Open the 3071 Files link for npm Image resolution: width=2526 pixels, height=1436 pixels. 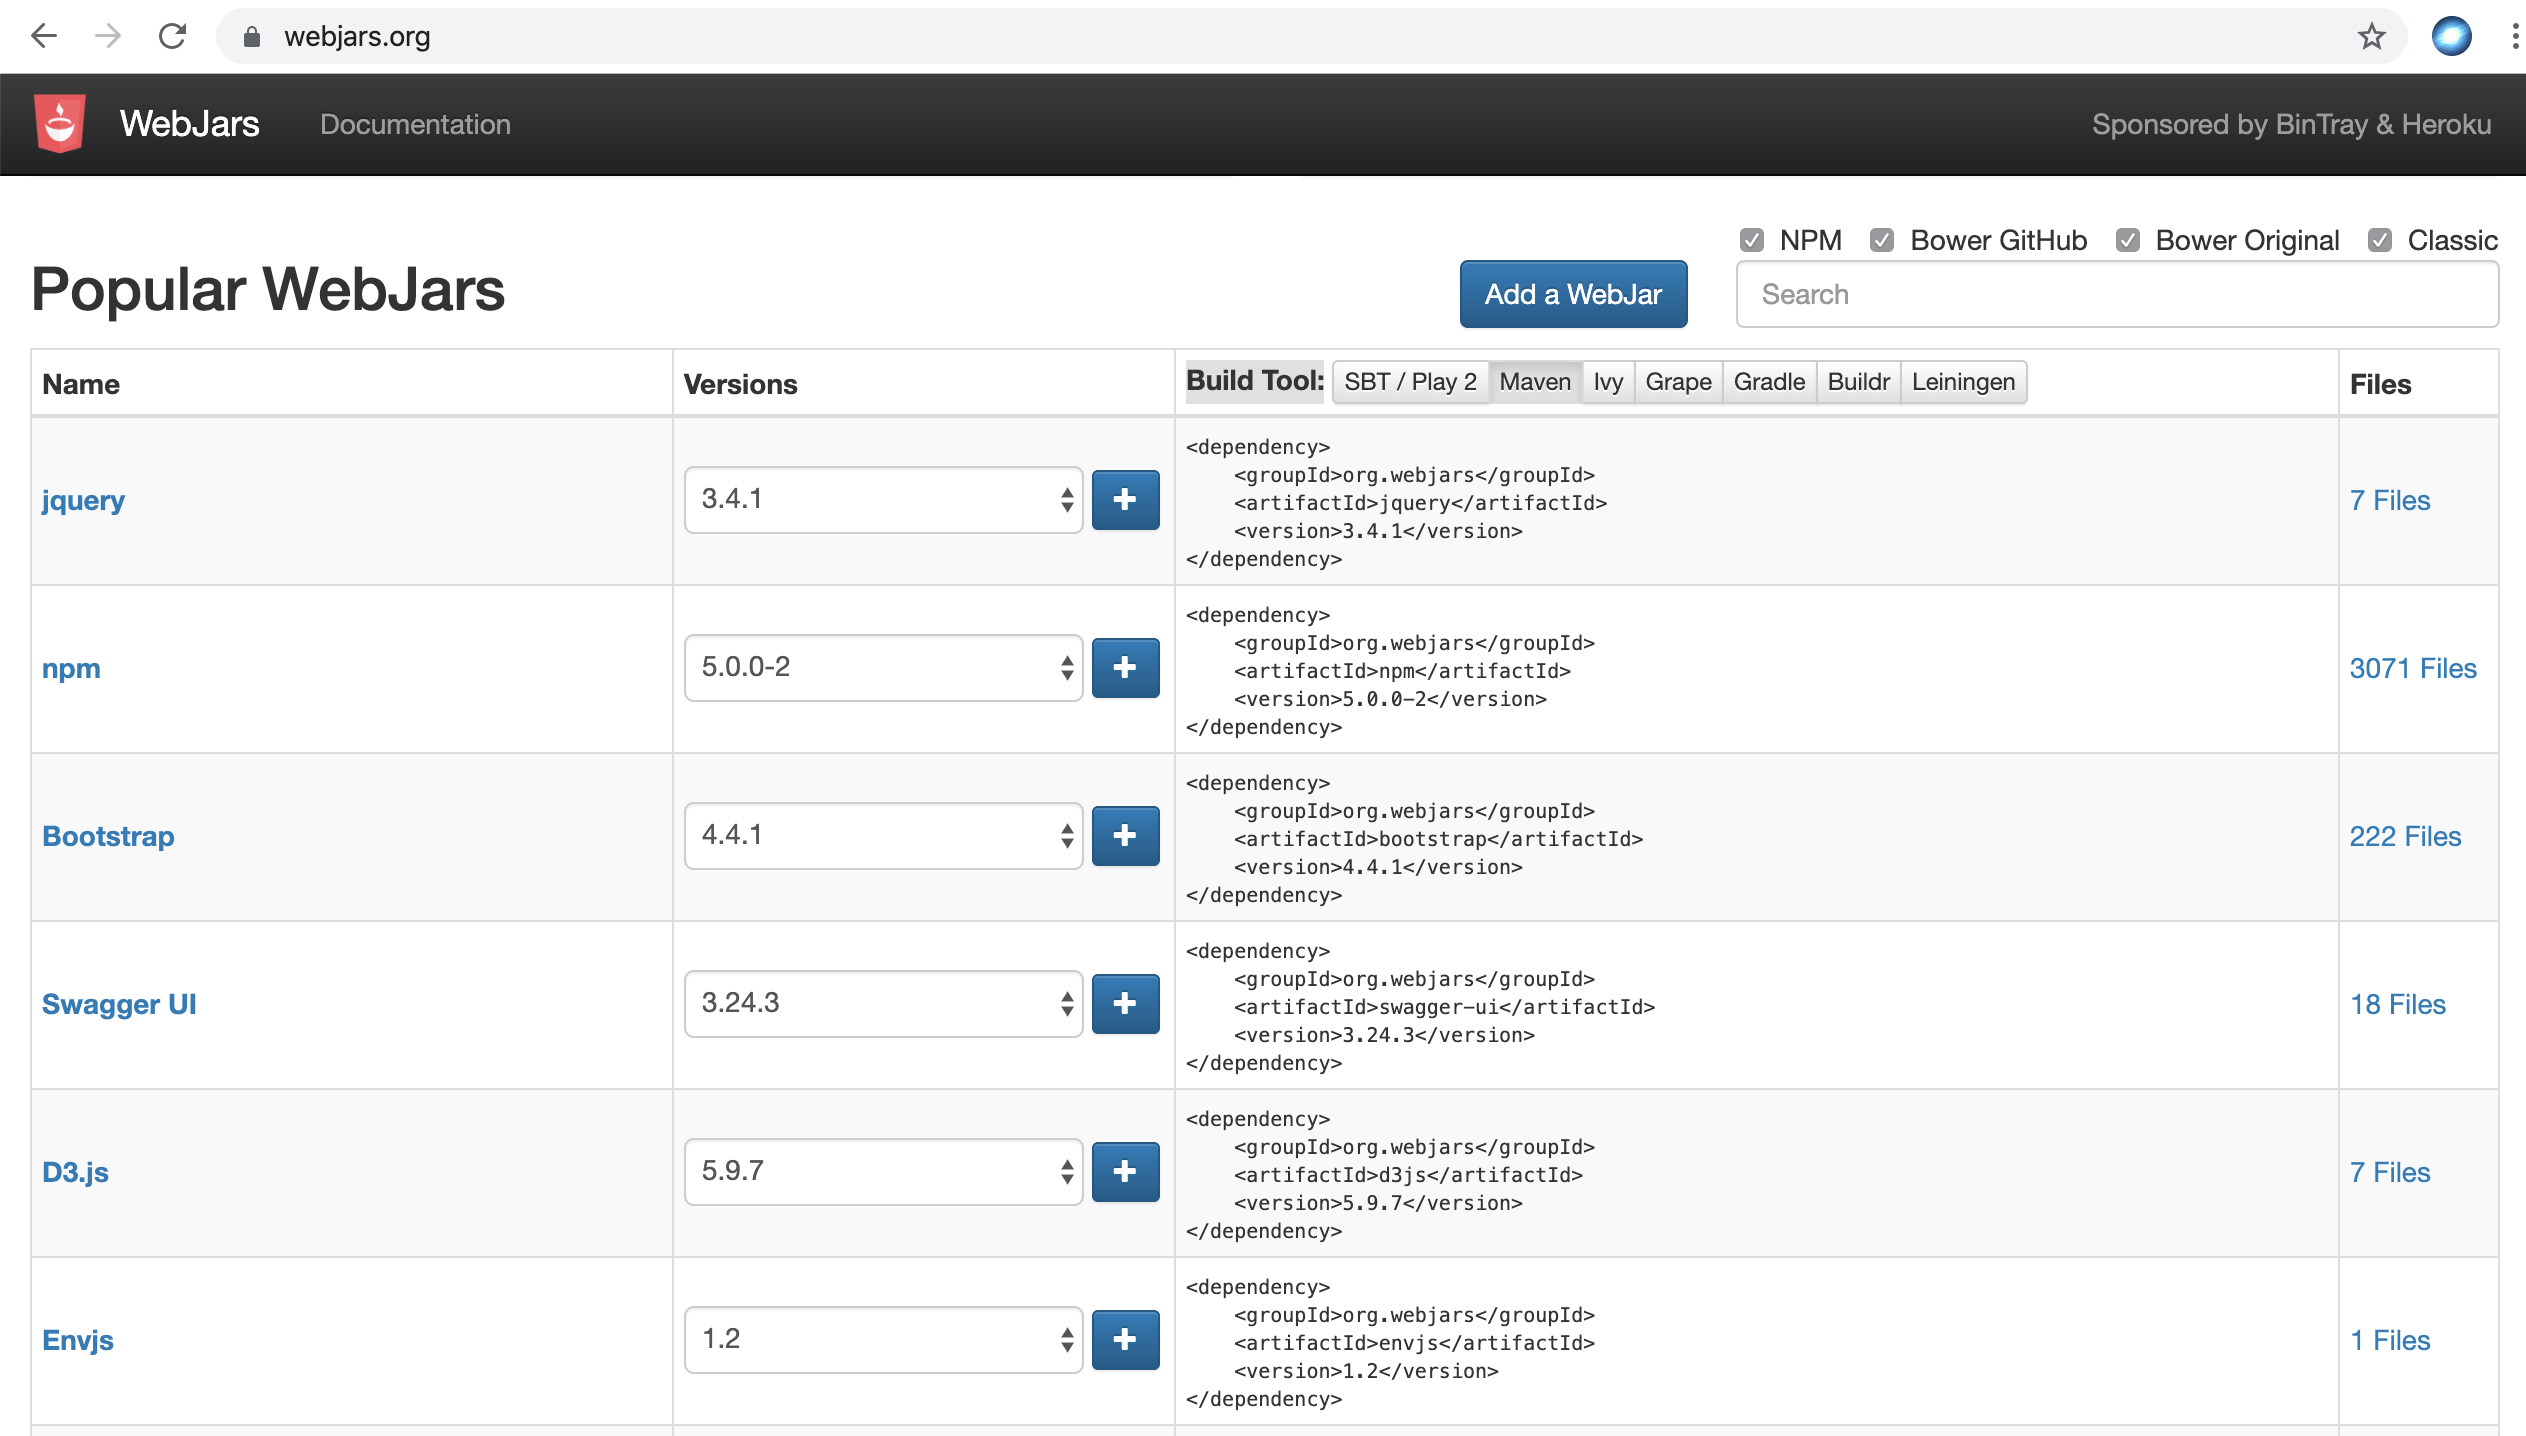(2412, 668)
